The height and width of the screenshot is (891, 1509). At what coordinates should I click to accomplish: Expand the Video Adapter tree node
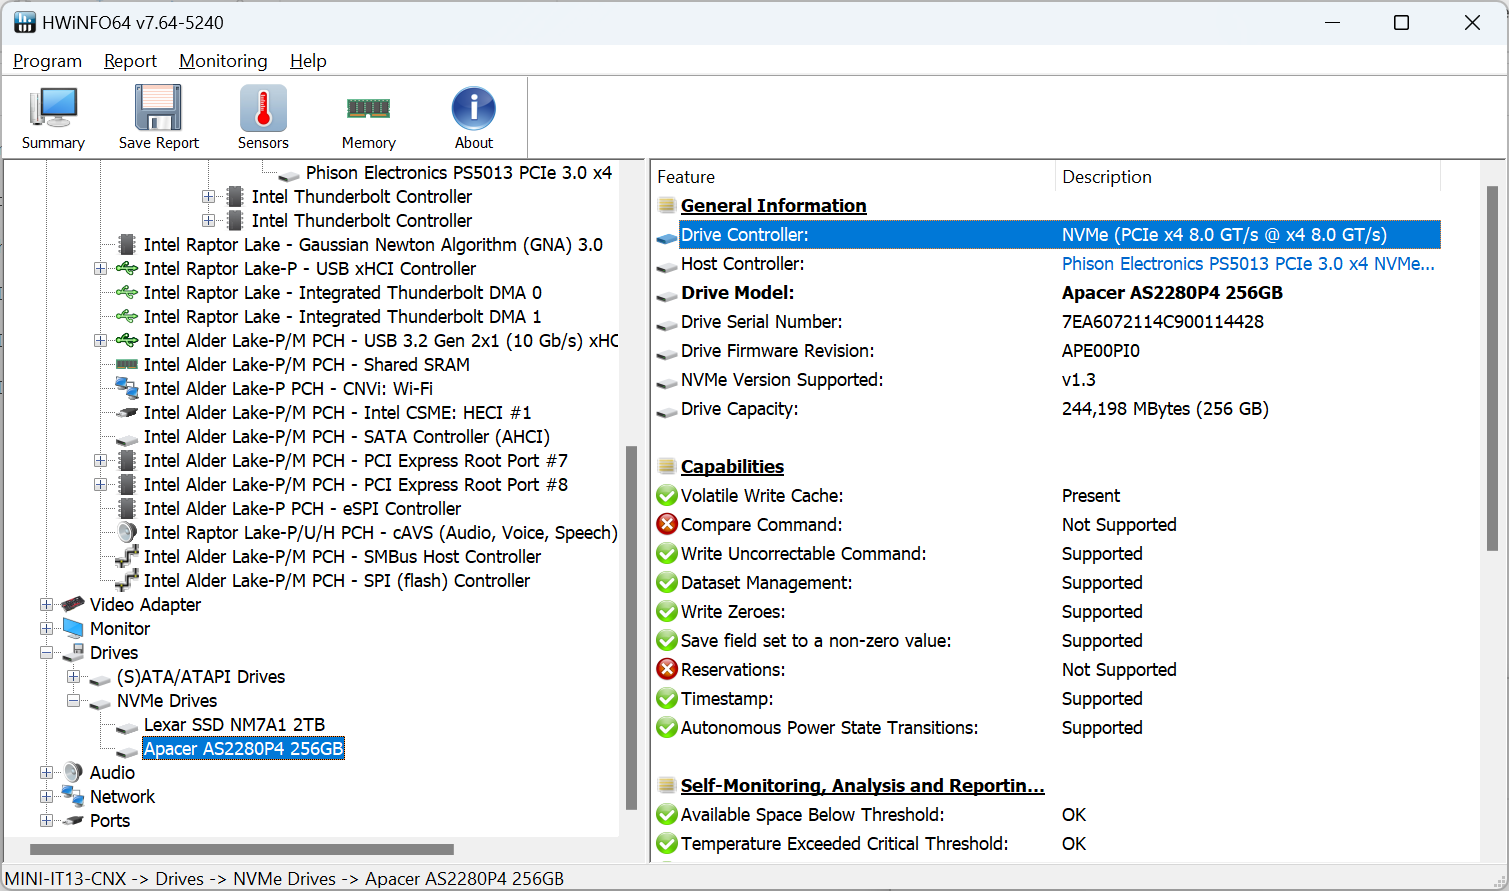pyautogui.click(x=46, y=604)
